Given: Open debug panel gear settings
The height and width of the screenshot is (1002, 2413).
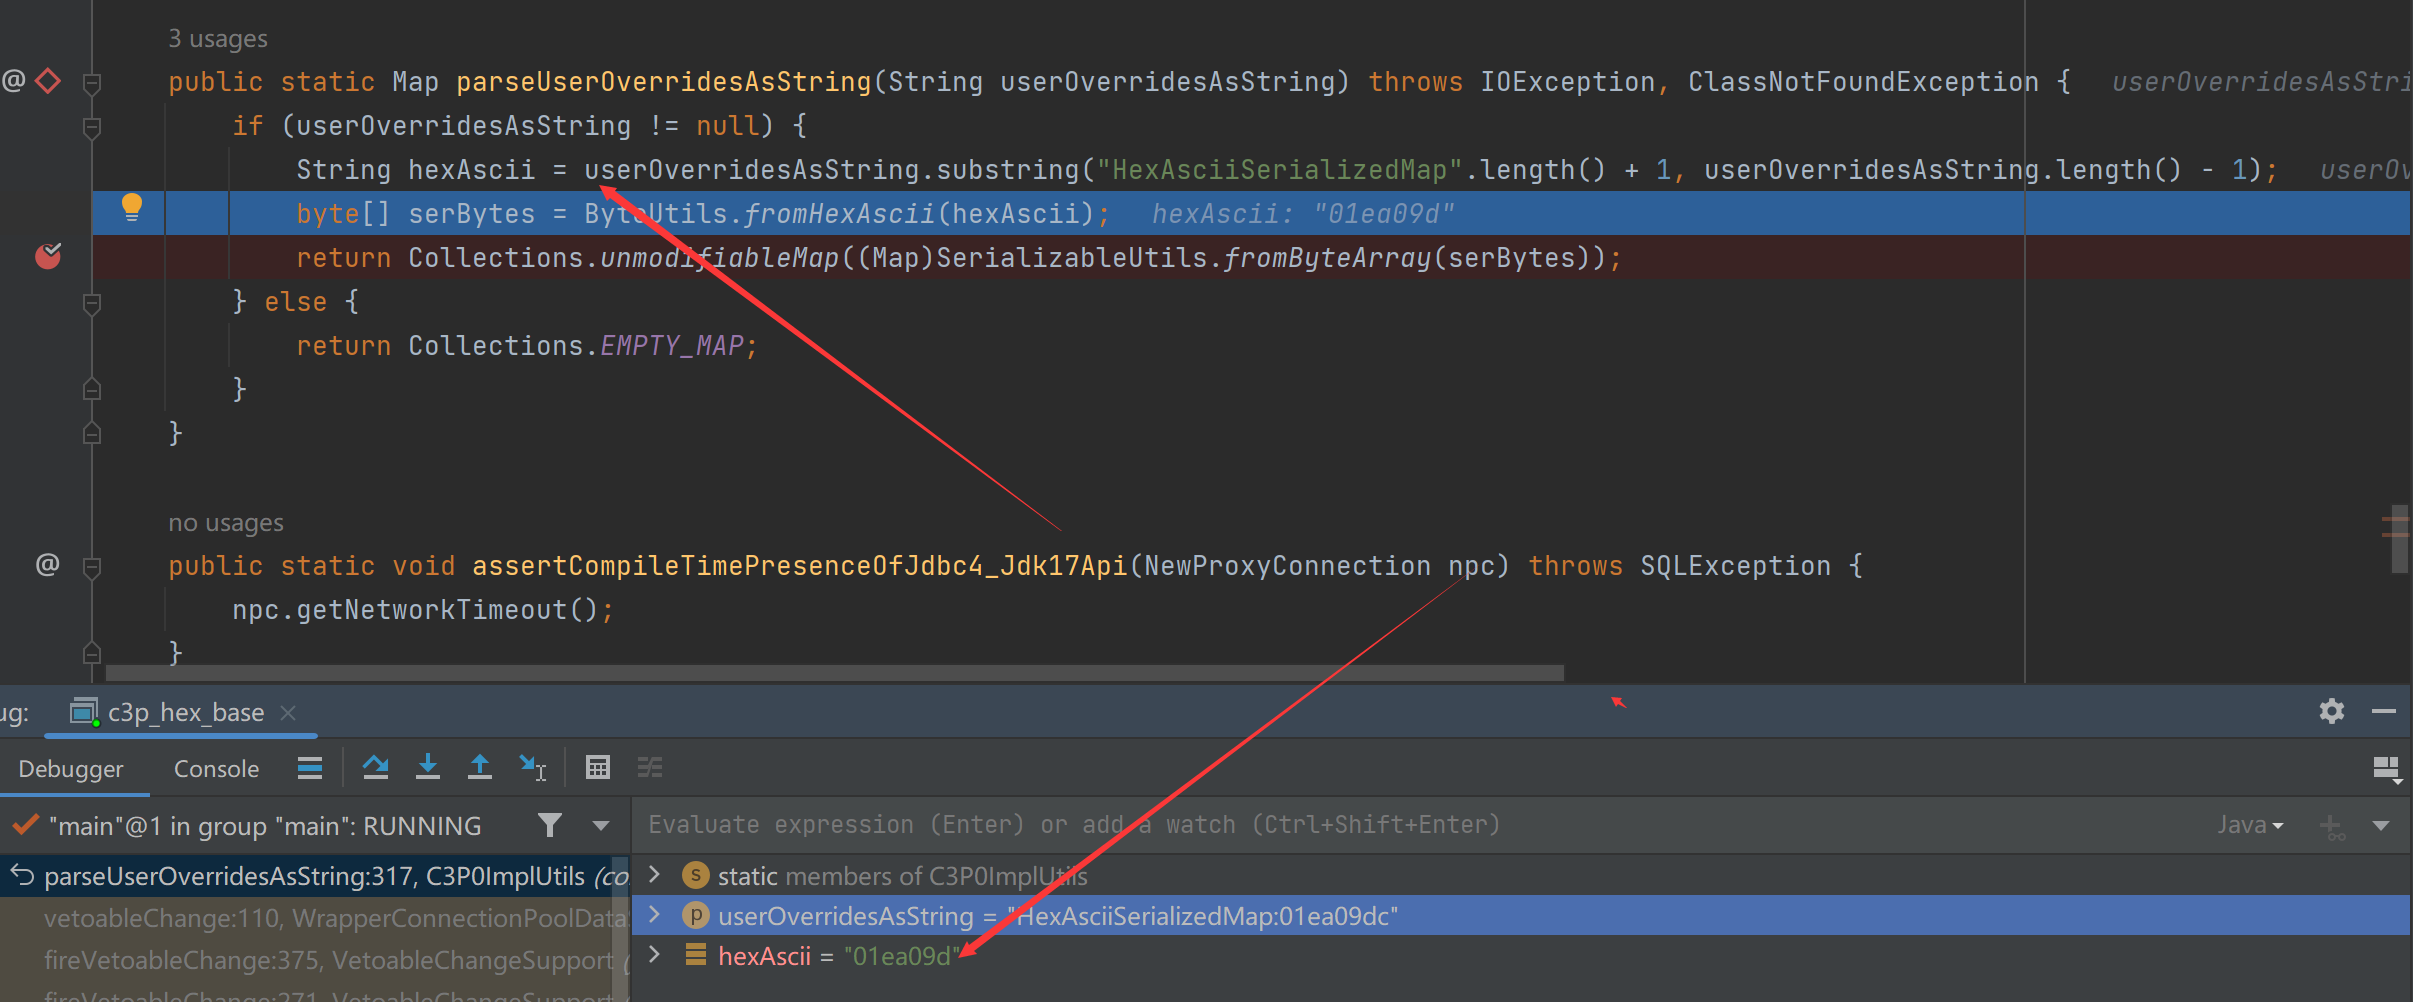Looking at the screenshot, I should click(x=2331, y=711).
